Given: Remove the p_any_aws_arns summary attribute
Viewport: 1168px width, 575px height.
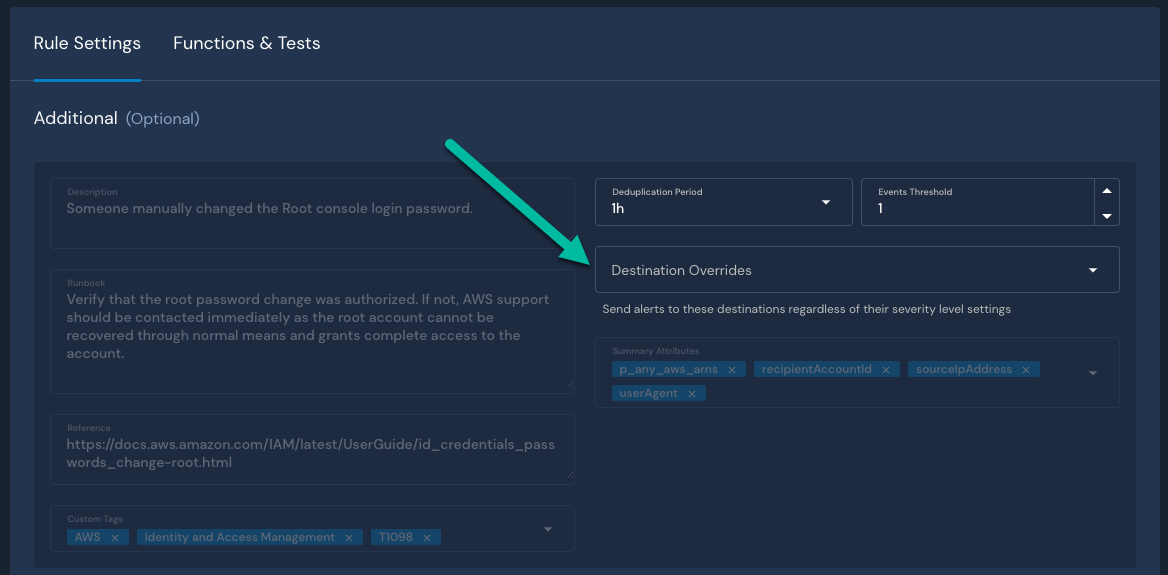Looking at the screenshot, I should click(731, 370).
